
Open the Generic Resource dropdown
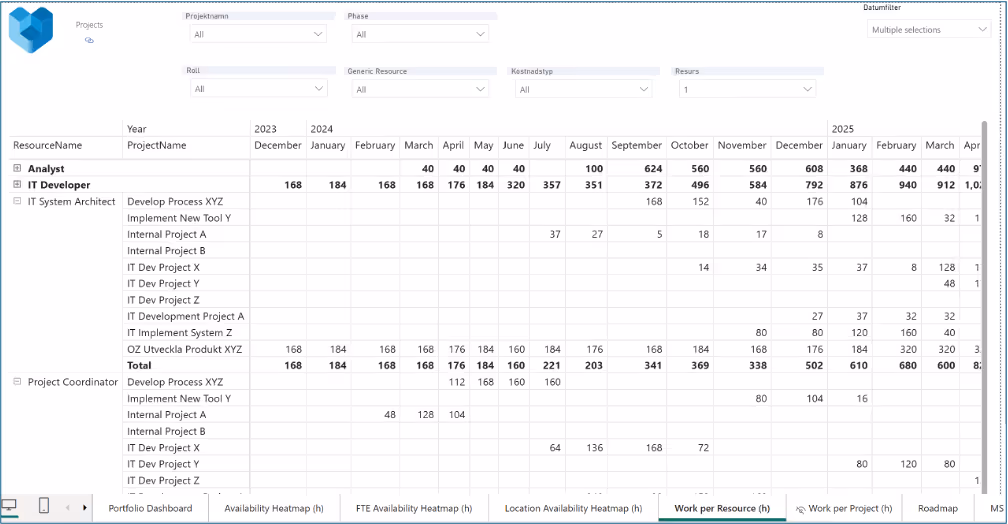click(x=419, y=89)
